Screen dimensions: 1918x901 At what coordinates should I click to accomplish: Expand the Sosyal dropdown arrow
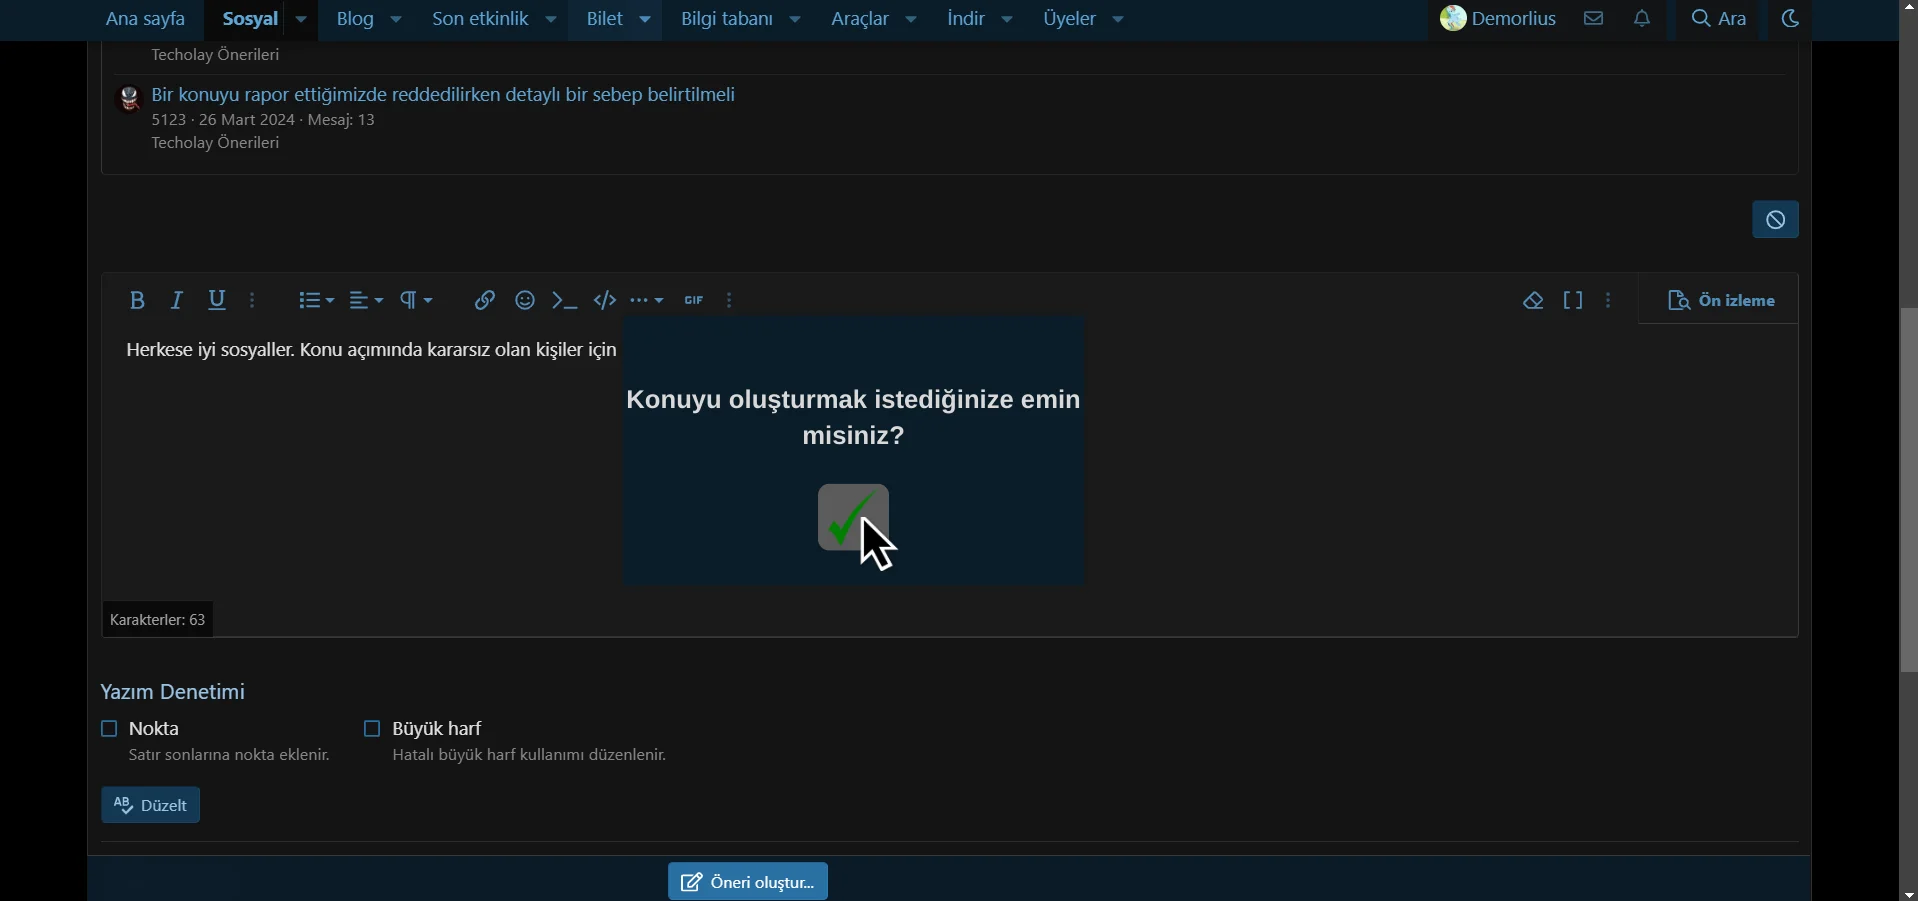tap(301, 19)
